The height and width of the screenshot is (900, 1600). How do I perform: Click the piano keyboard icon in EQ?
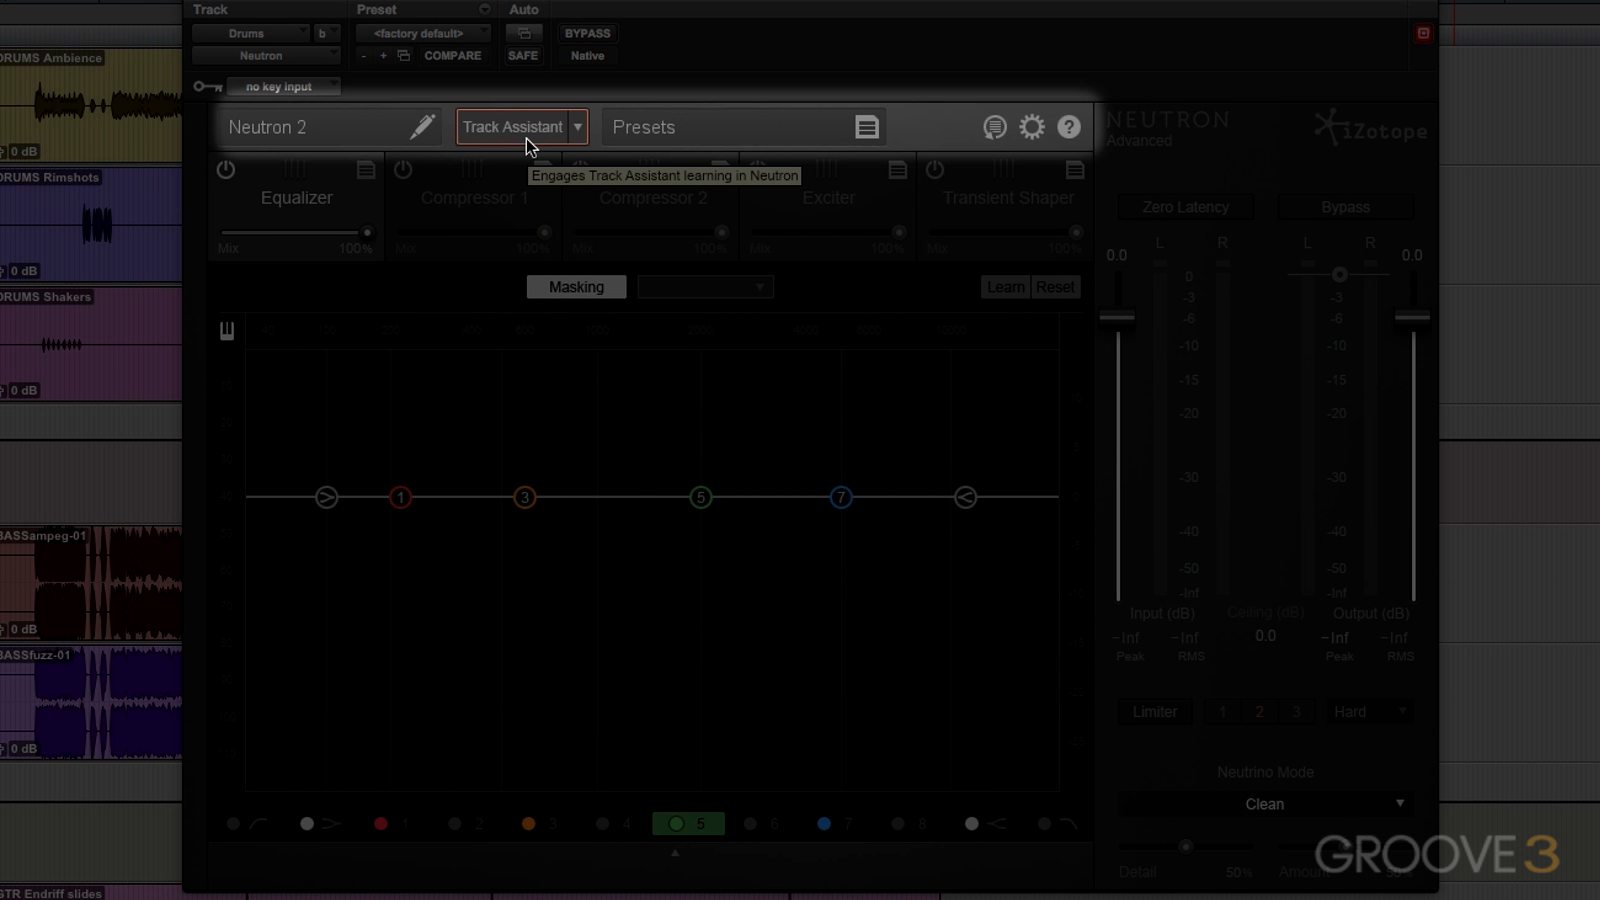[x=227, y=331]
